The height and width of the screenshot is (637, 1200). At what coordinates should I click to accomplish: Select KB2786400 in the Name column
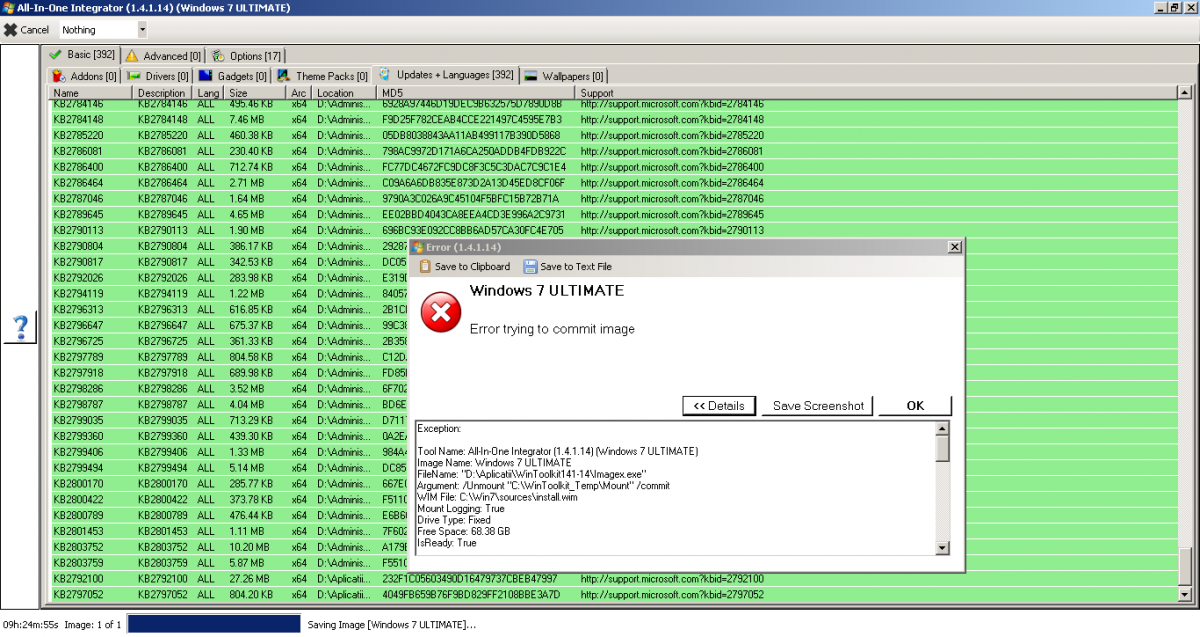(x=78, y=167)
